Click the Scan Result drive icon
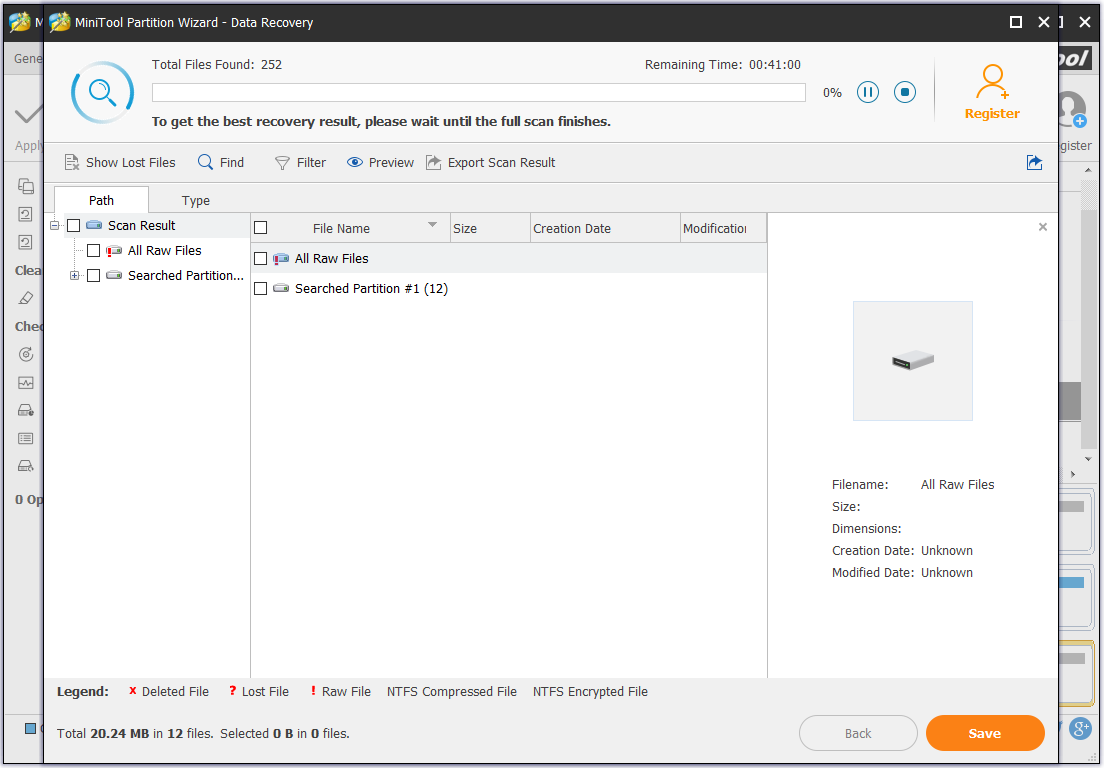Screen dimensions: 1104x768 tap(94, 225)
